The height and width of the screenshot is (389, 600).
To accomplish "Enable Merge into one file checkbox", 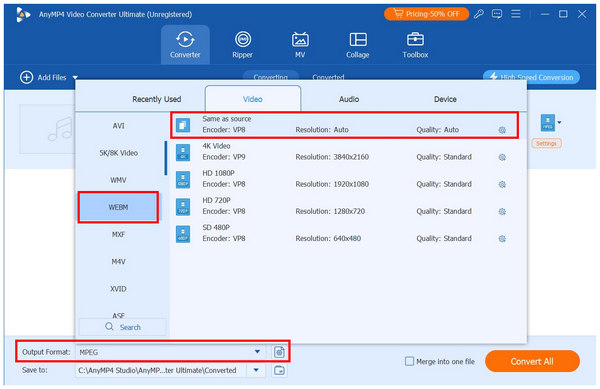I will 409,361.
